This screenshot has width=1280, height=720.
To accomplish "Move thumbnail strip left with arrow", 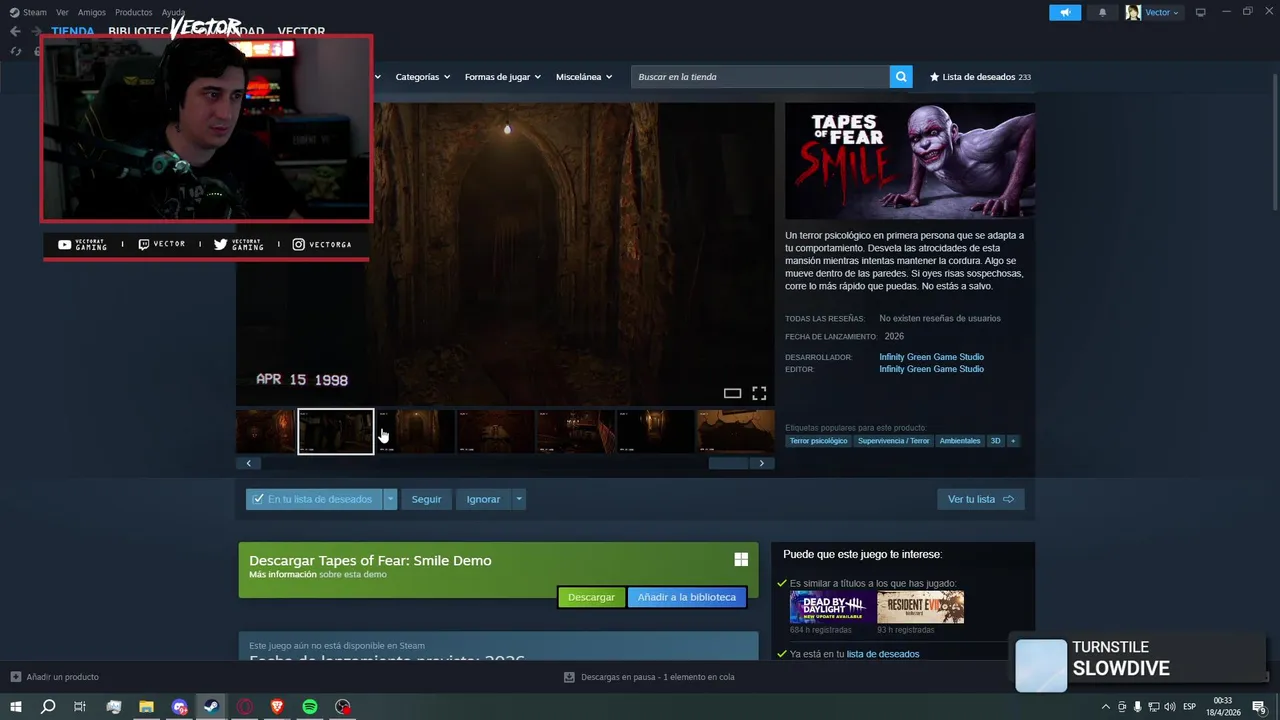I will pos(248,463).
